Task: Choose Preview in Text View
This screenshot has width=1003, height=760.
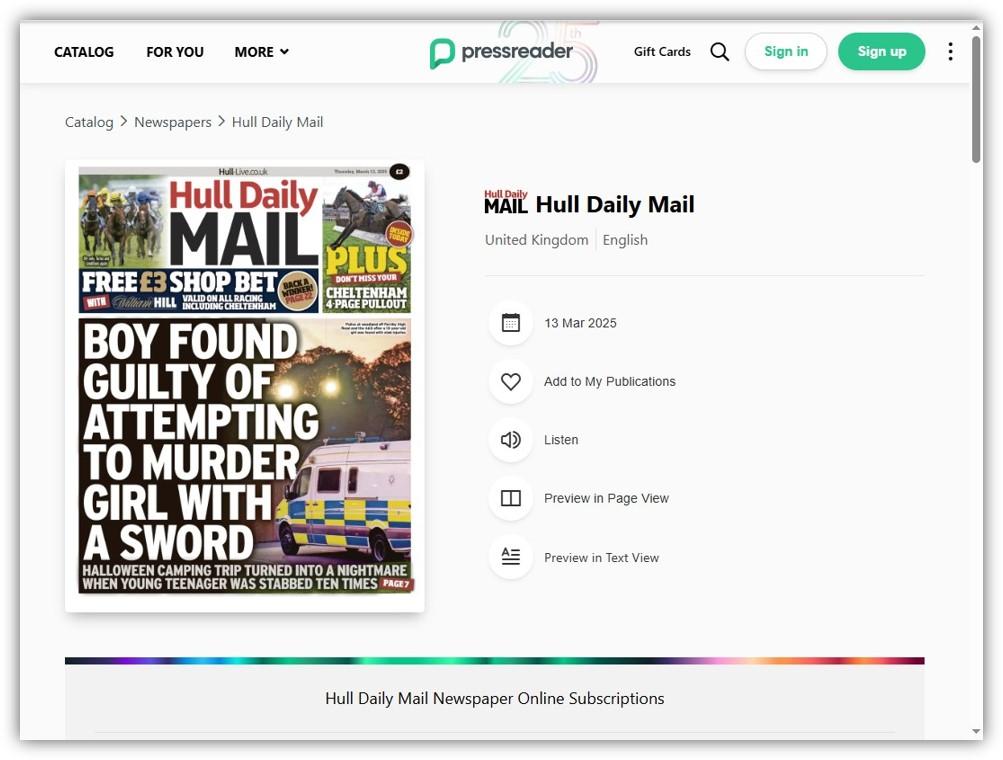Action: (x=601, y=558)
